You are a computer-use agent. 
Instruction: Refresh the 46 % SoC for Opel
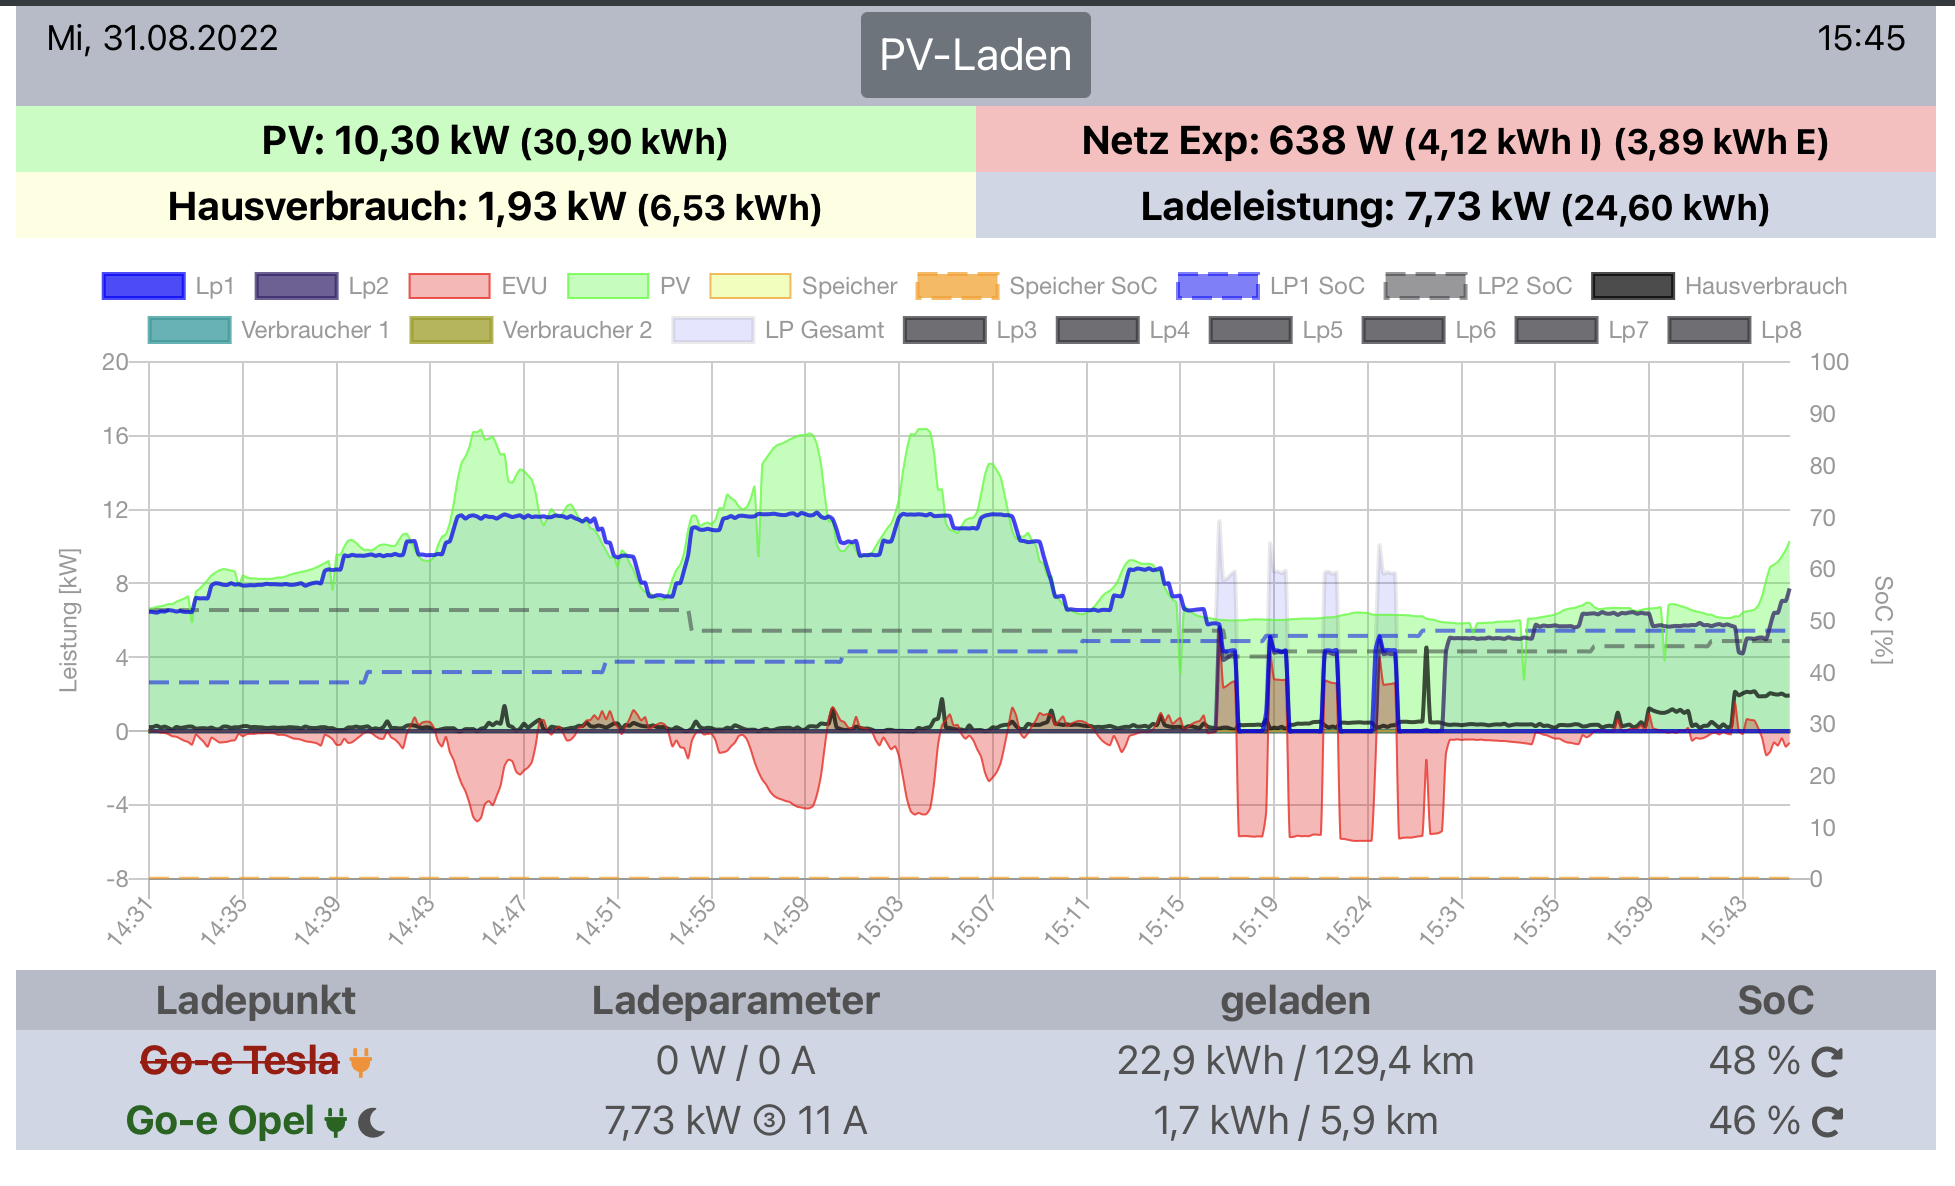1827,1122
